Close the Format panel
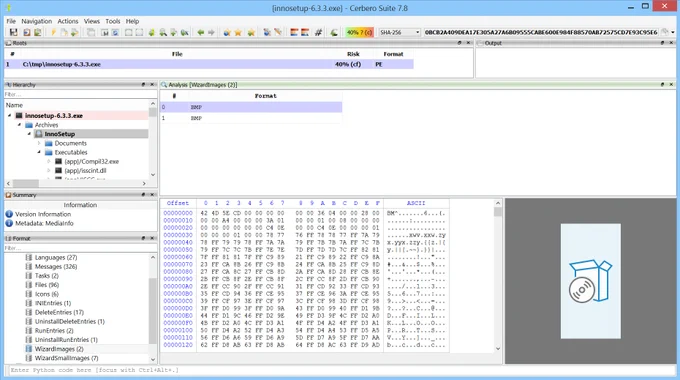680x380 pixels. click(152, 238)
